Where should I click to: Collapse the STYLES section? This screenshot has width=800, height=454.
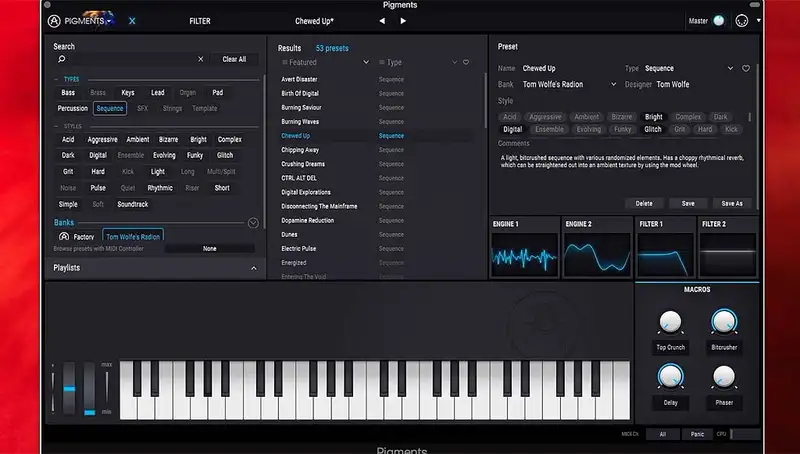pyautogui.click(x=56, y=127)
